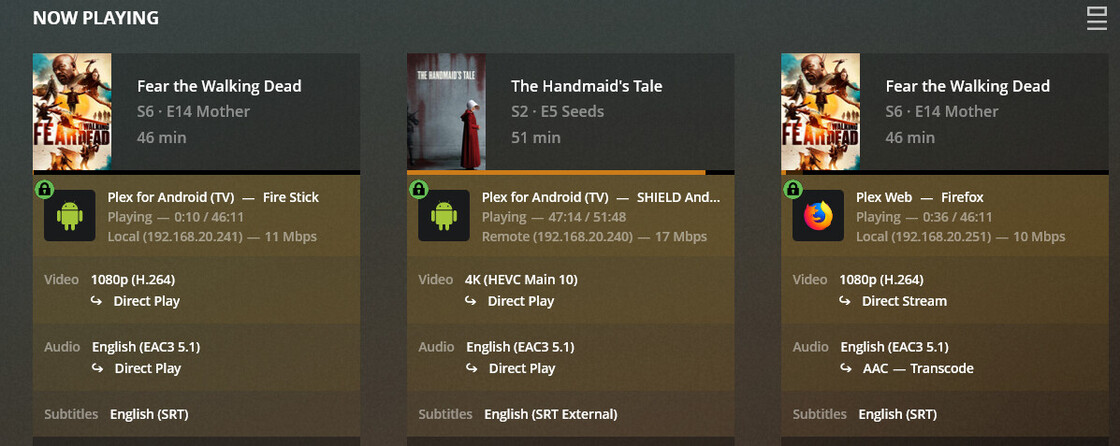Click green secure lock on SHIELD session
Viewport: 1120px width, 446px height.
pyautogui.click(x=419, y=189)
